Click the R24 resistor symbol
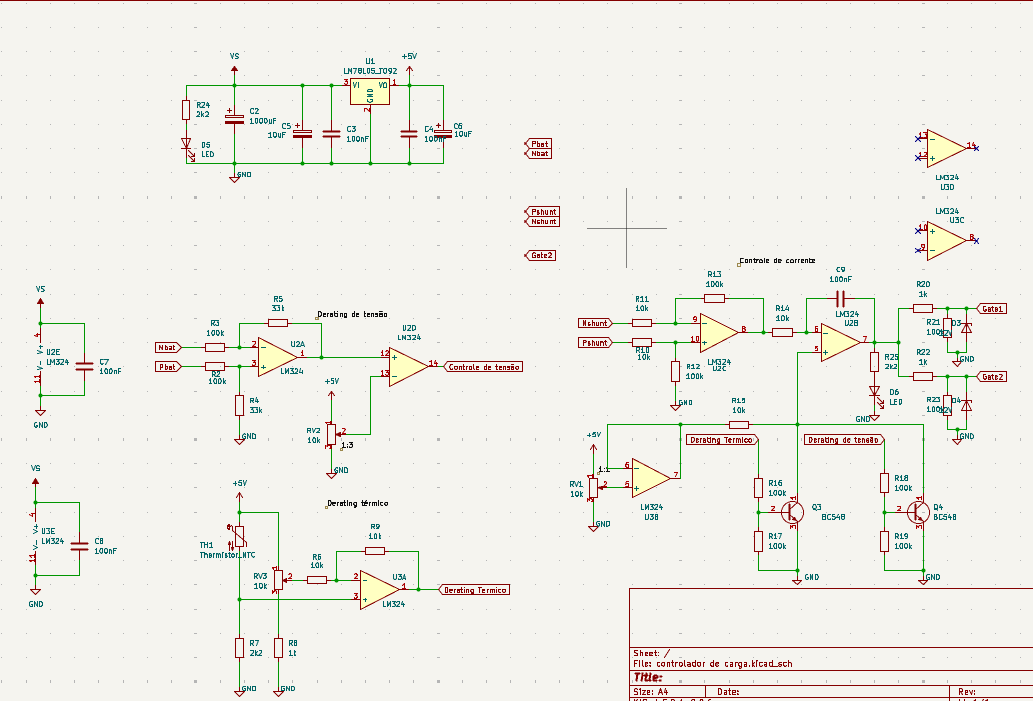The image size is (1033, 701). [186, 110]
